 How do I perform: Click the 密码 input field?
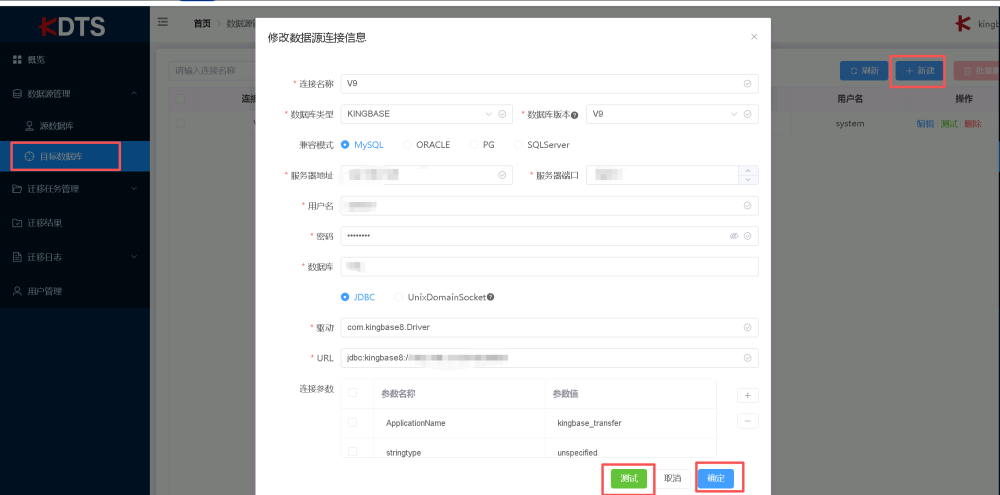tap(550, 236)
